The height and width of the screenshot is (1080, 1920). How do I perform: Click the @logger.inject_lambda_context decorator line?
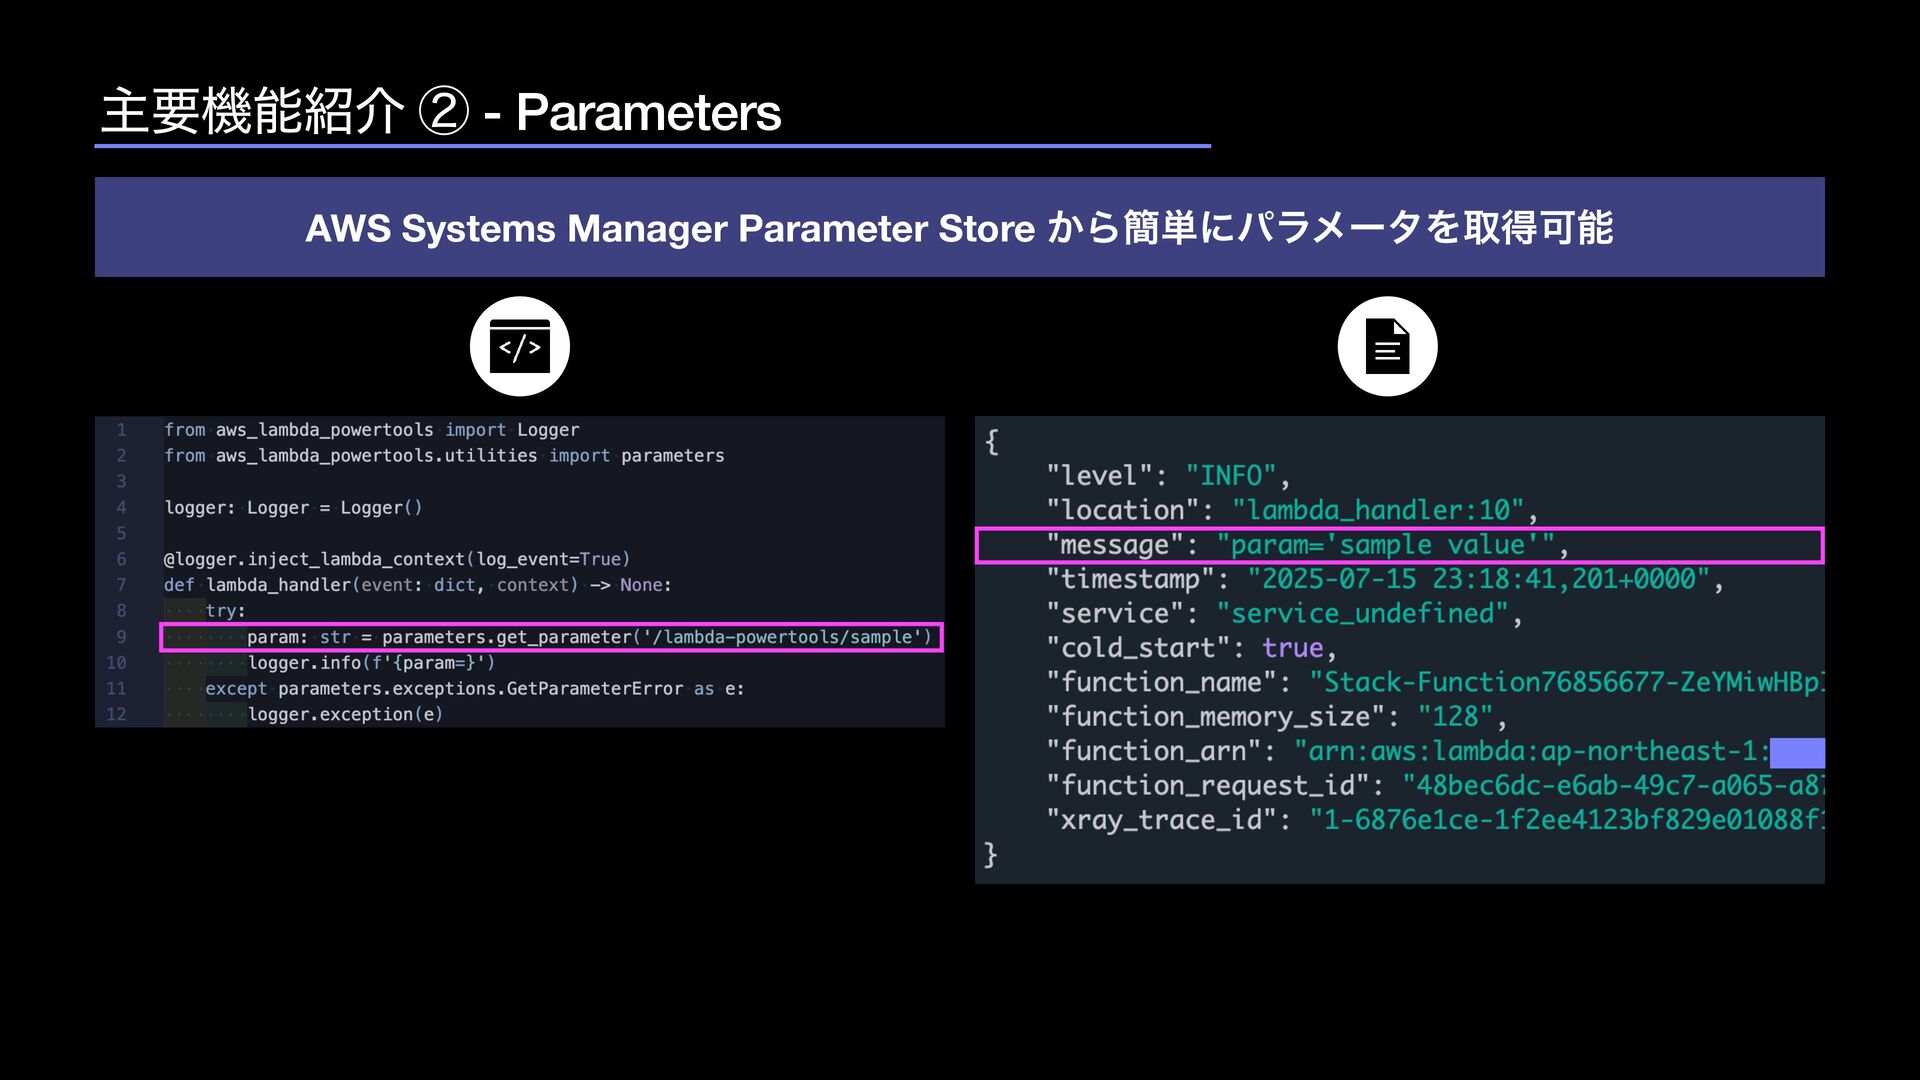[x=397, y=559]
